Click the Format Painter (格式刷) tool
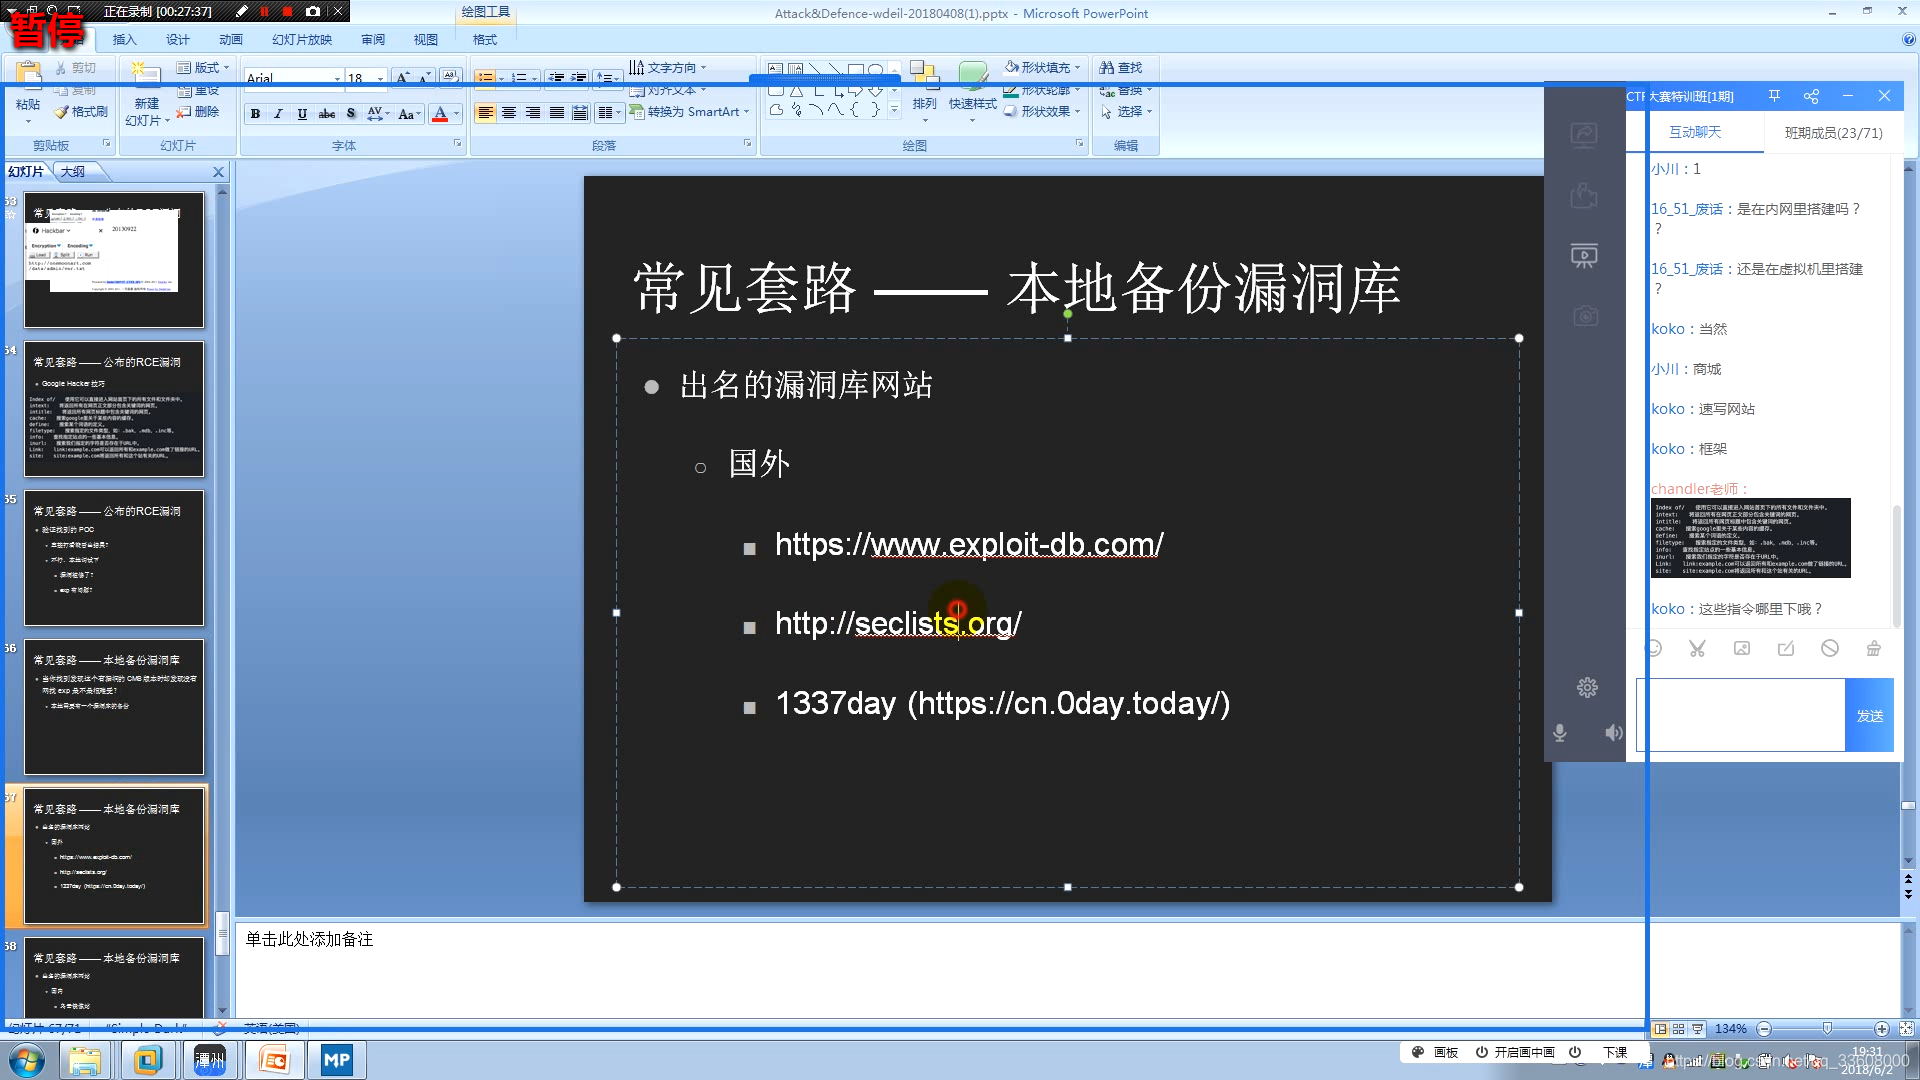Screen dimensions: 1920x1080 [x=82, y=112]
